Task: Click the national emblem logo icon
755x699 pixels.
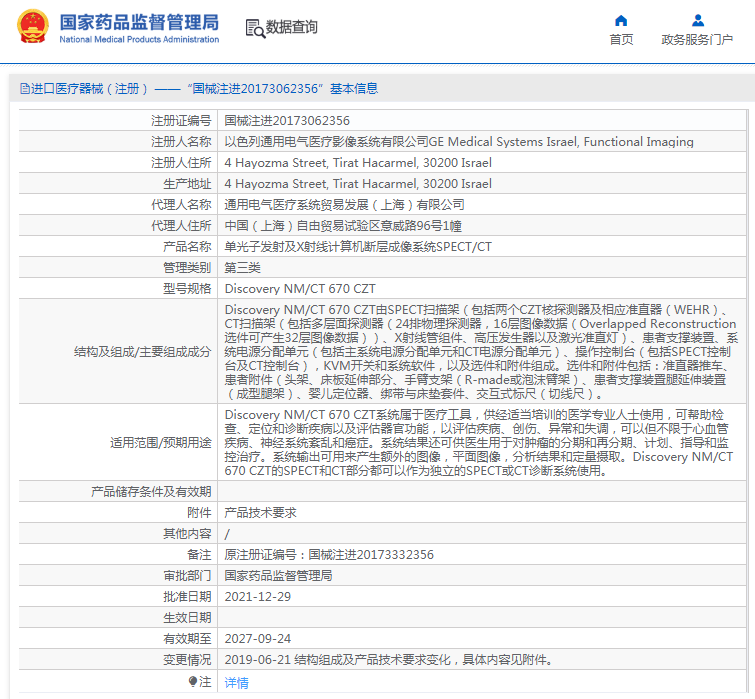Action: point(33,26)
